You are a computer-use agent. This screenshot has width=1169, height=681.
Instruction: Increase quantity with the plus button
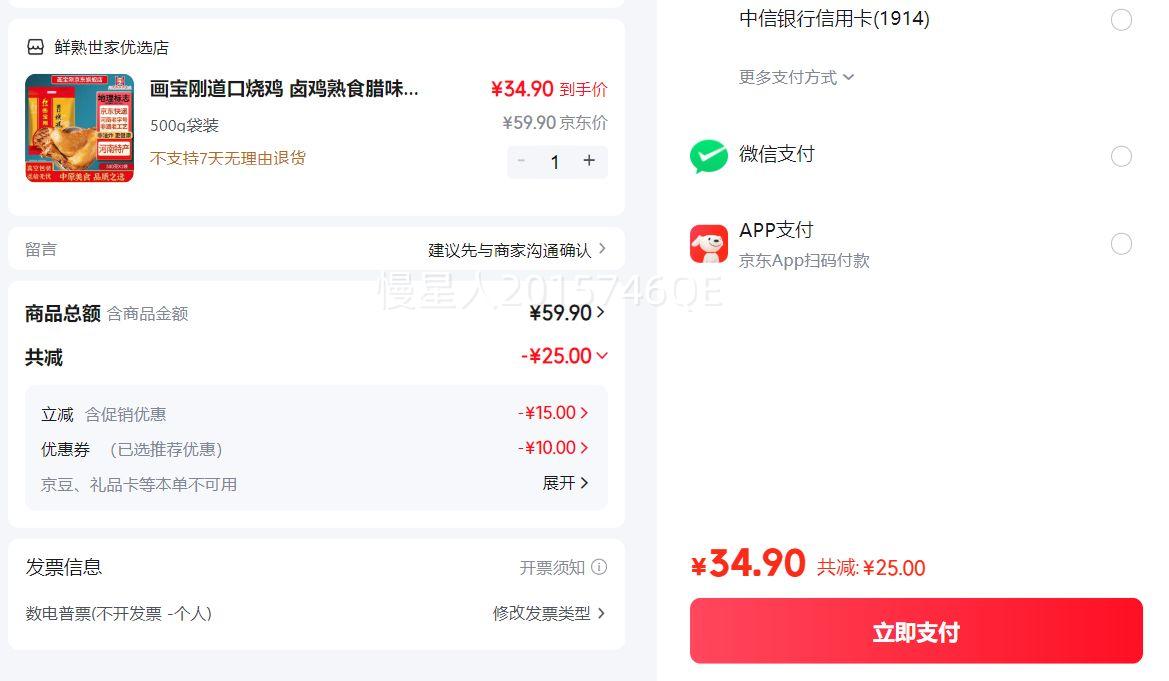tap(589, 161)
